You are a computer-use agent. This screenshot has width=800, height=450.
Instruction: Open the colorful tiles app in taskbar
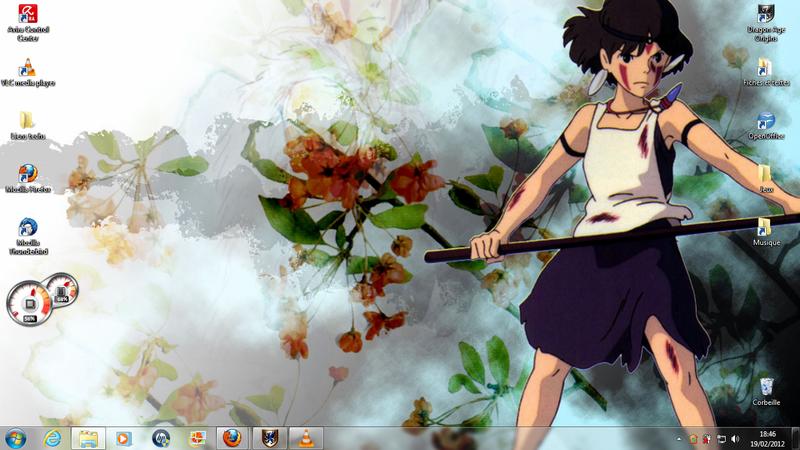(197, 438)
